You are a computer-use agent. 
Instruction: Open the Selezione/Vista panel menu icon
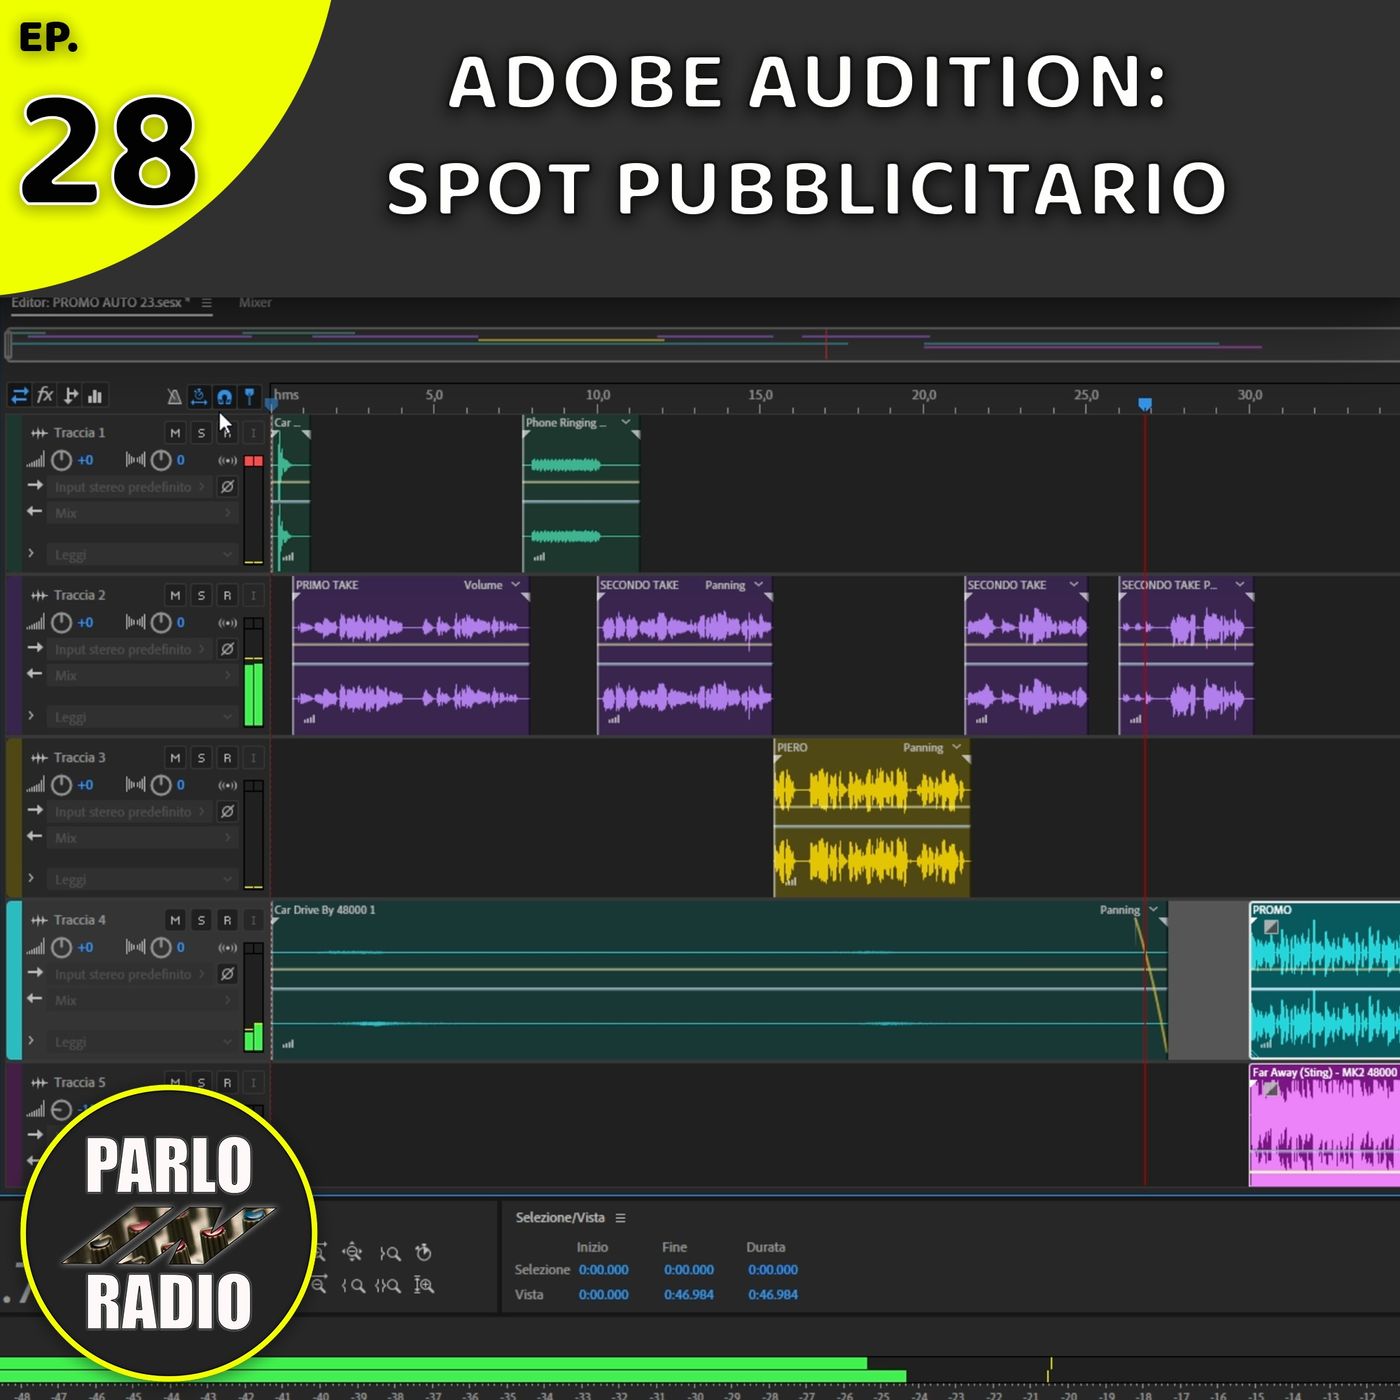(x=621, y=1218)
